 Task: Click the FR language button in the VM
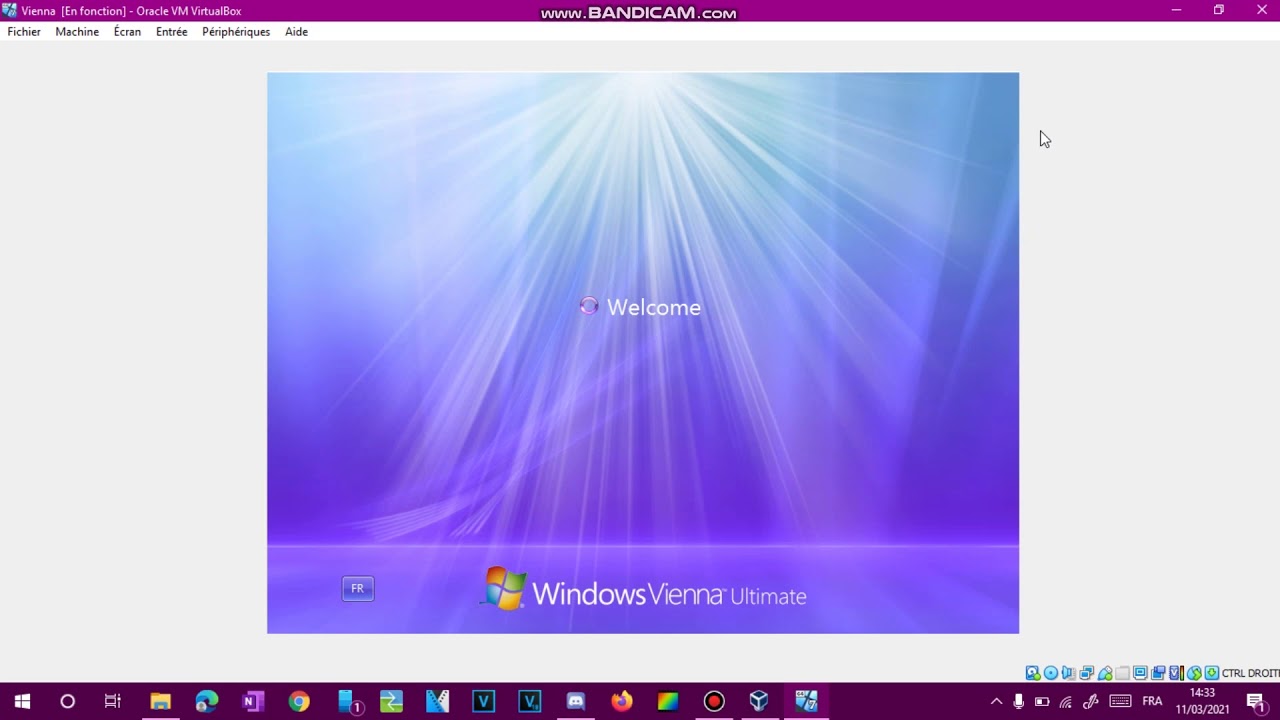[x=357, y=589]
